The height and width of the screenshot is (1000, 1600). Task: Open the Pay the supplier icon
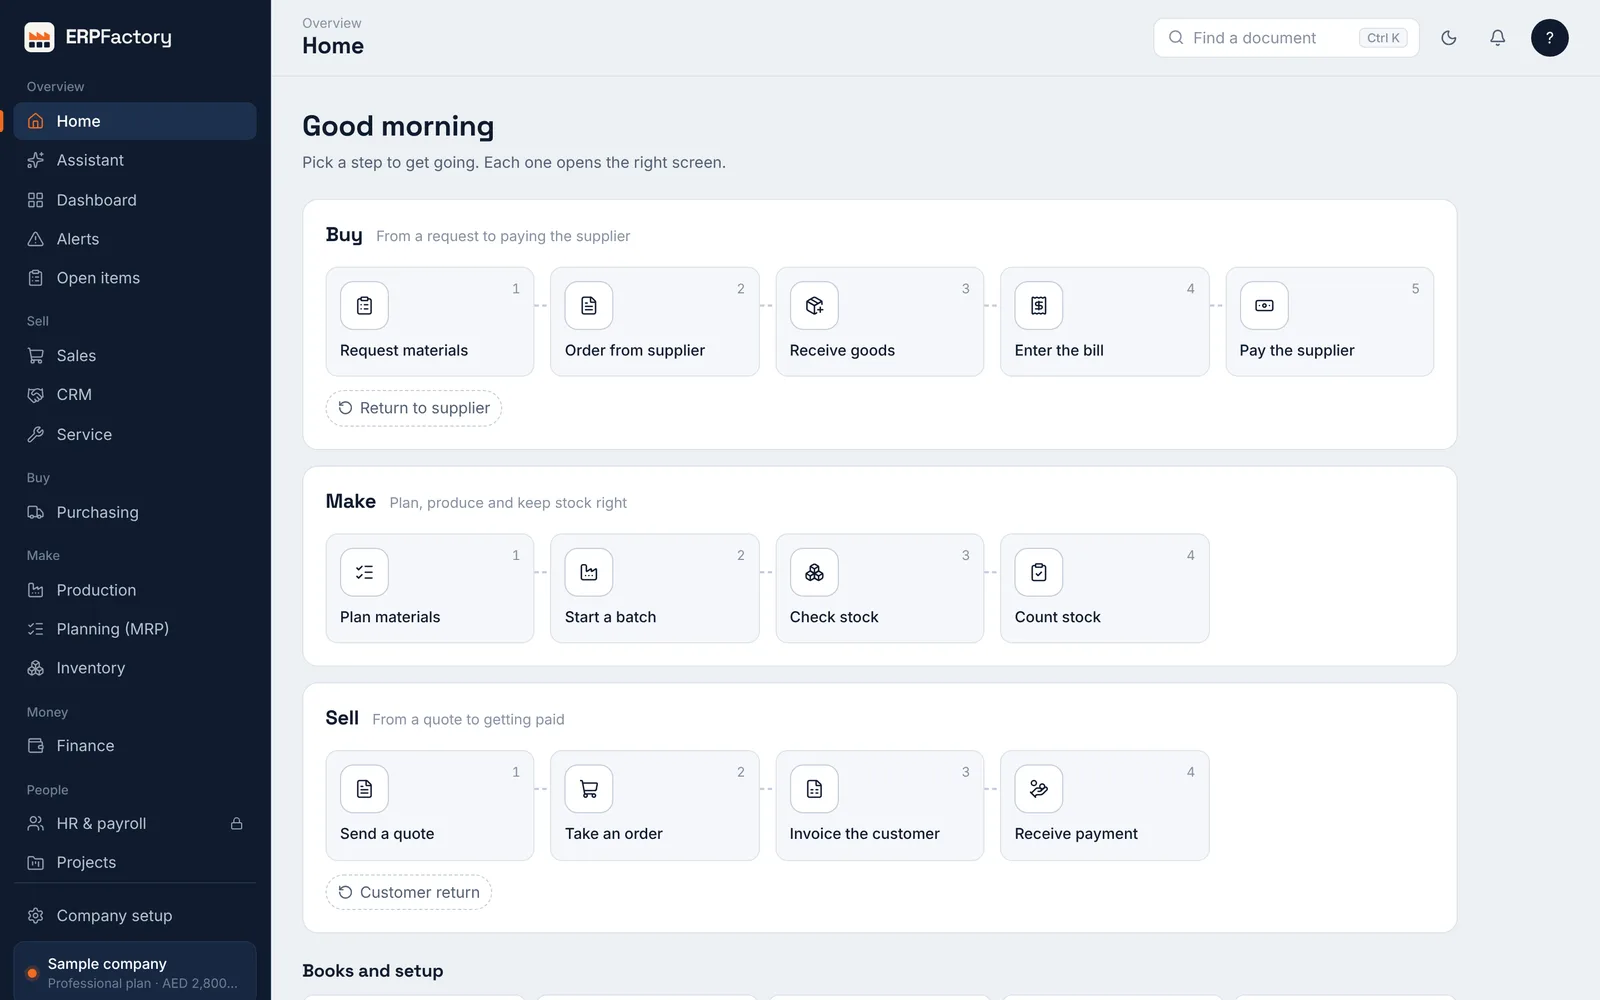pyautogui.click(x=1264, y=306)
